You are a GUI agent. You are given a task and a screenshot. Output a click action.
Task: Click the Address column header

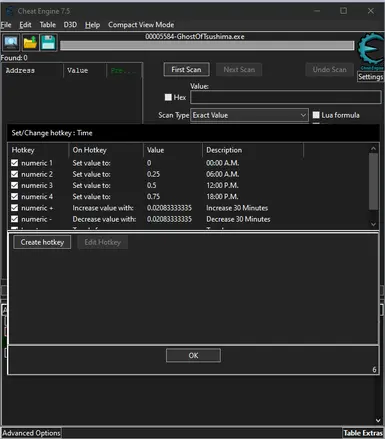(x=33, y=70)
